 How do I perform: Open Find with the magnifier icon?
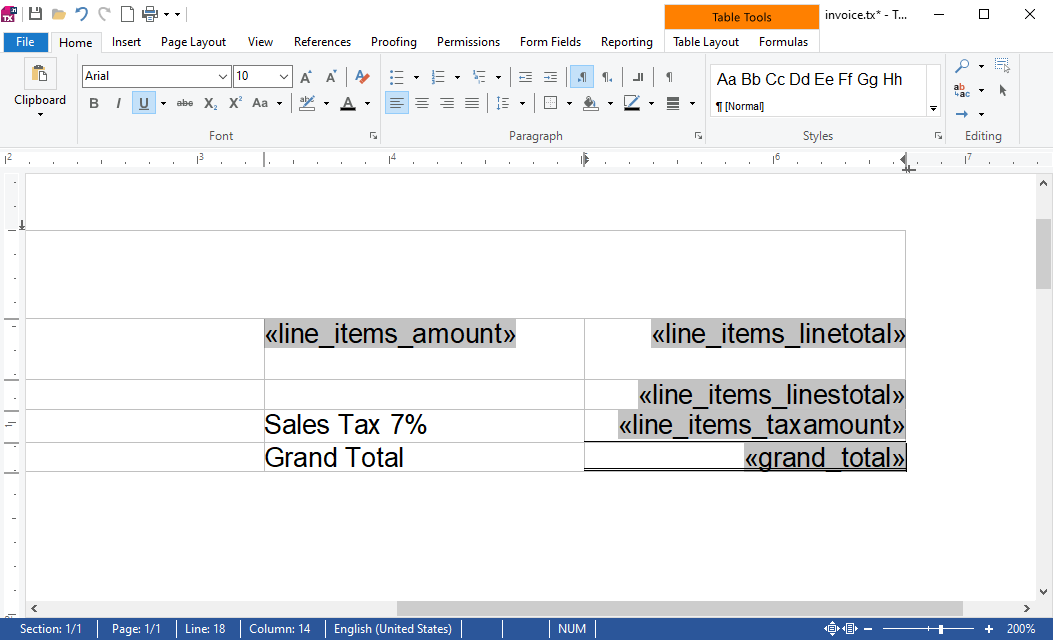(x=962, y=66)
